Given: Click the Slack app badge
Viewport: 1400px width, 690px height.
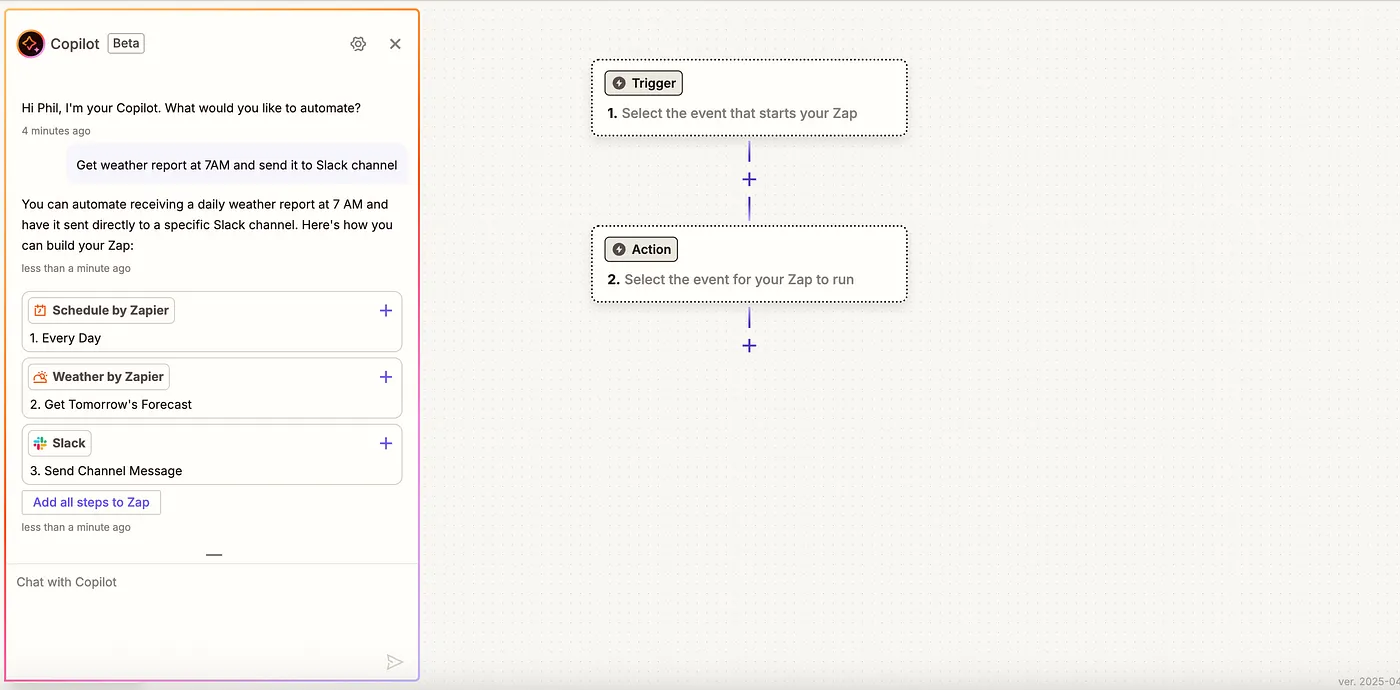Looking at the screenshot, I should (60, 443).
